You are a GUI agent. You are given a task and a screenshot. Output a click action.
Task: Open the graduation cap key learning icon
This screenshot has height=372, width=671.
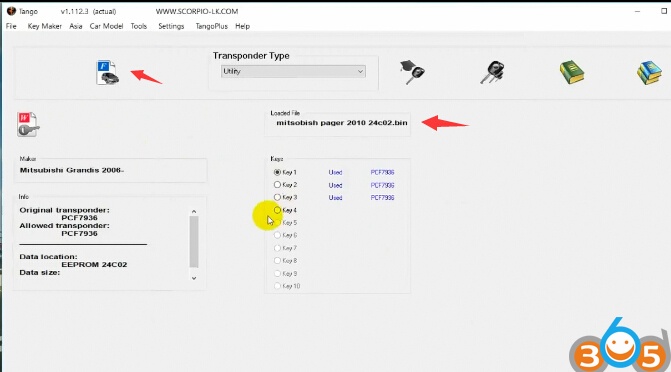point(412,72)
